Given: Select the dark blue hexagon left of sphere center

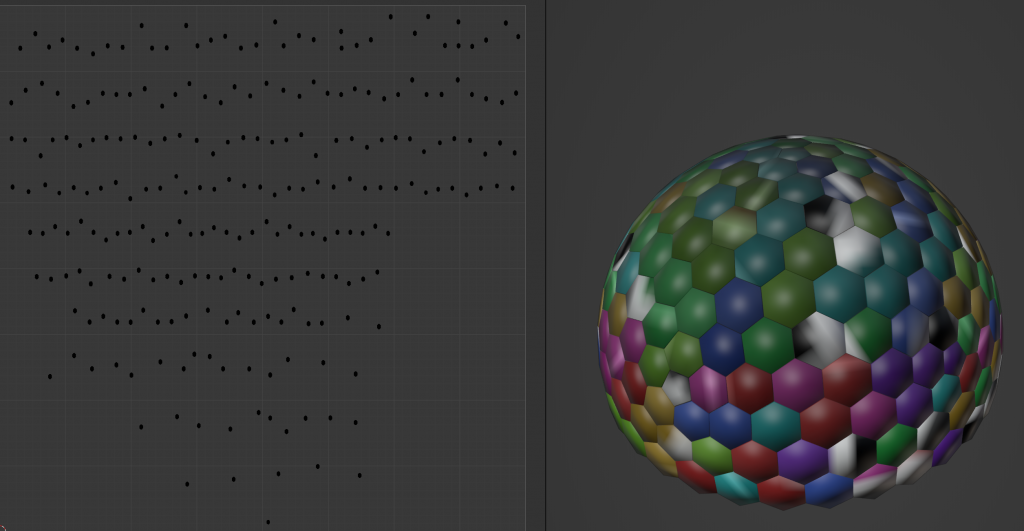Looking at the screenshot, I should coord(738,301).
